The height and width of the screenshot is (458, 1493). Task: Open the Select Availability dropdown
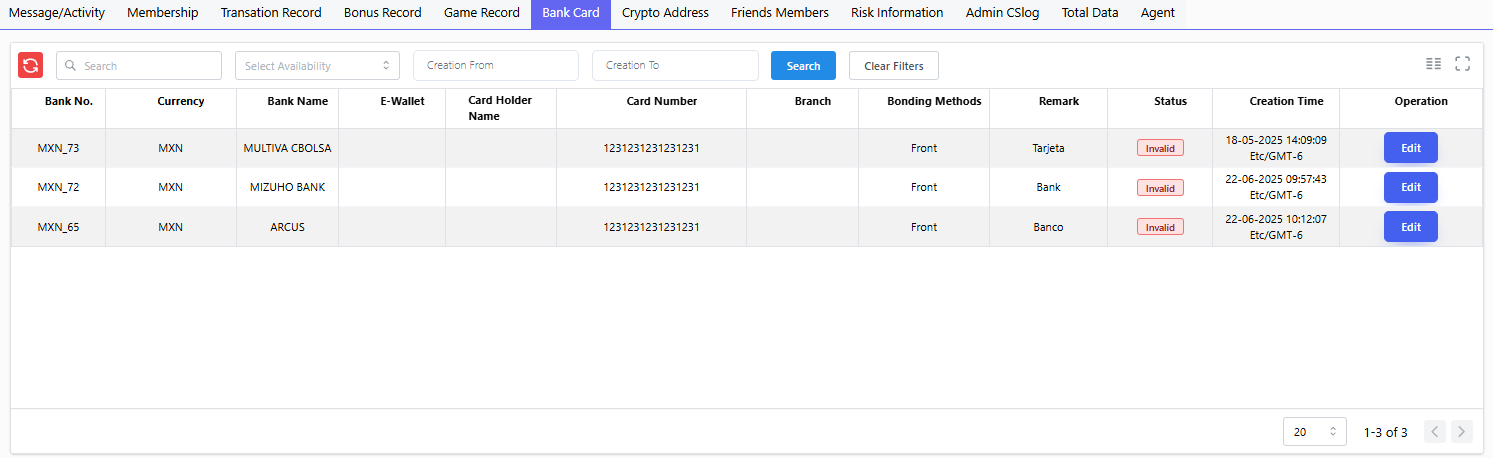click(317, 66)
